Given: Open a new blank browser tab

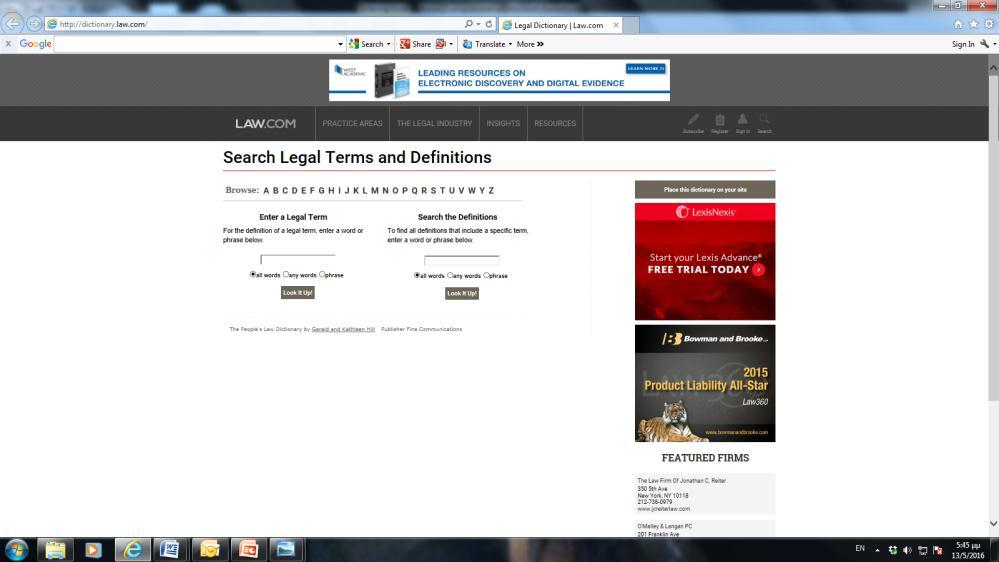Looking at the screenshot, I should point(631,25).
